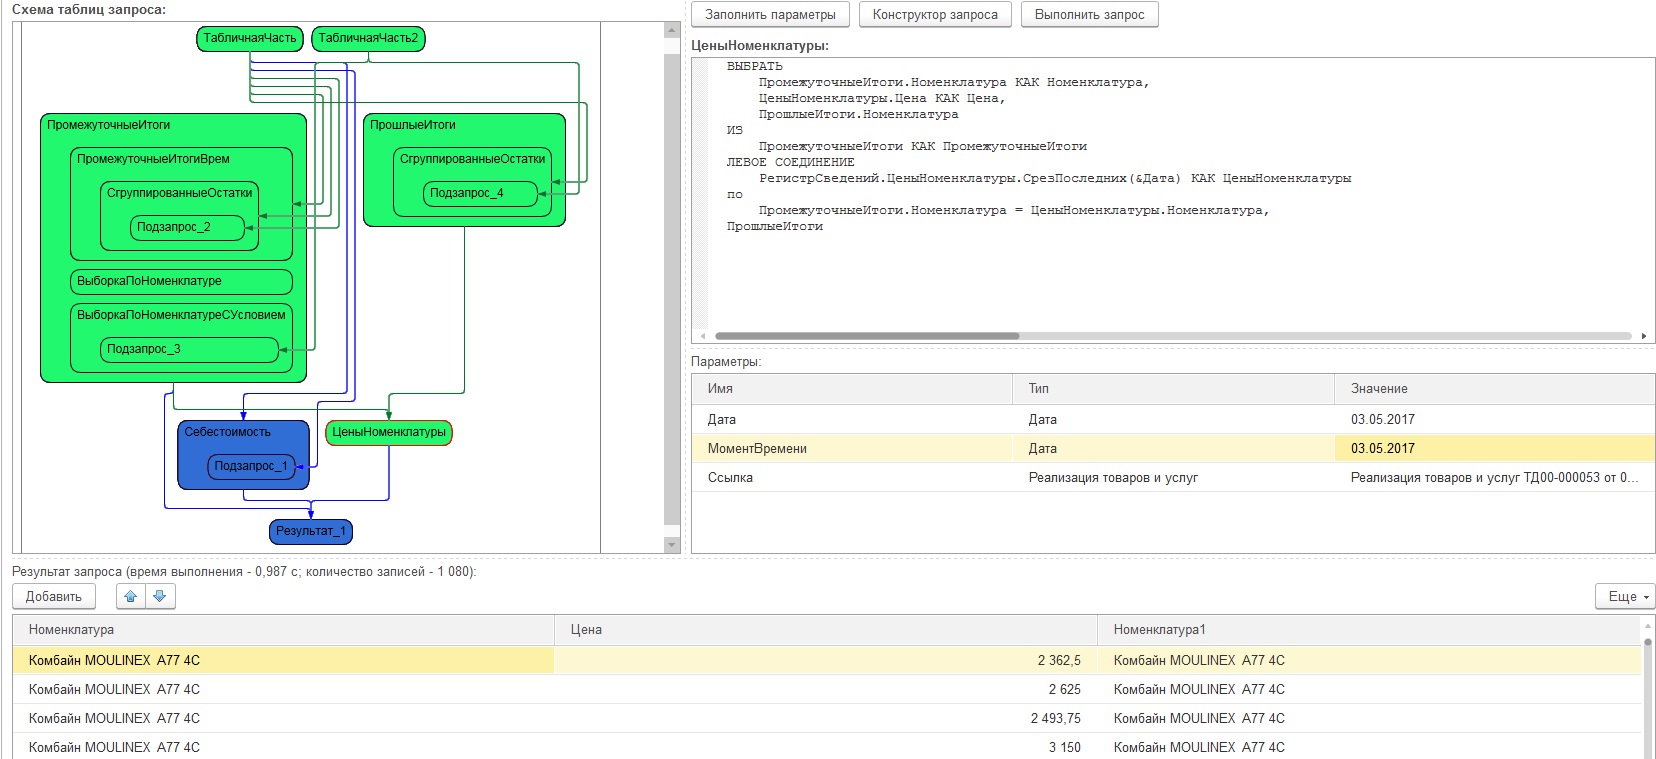Click Реализация товаров и услуг type cell
1656x759 pixels.
(1174, 478)
